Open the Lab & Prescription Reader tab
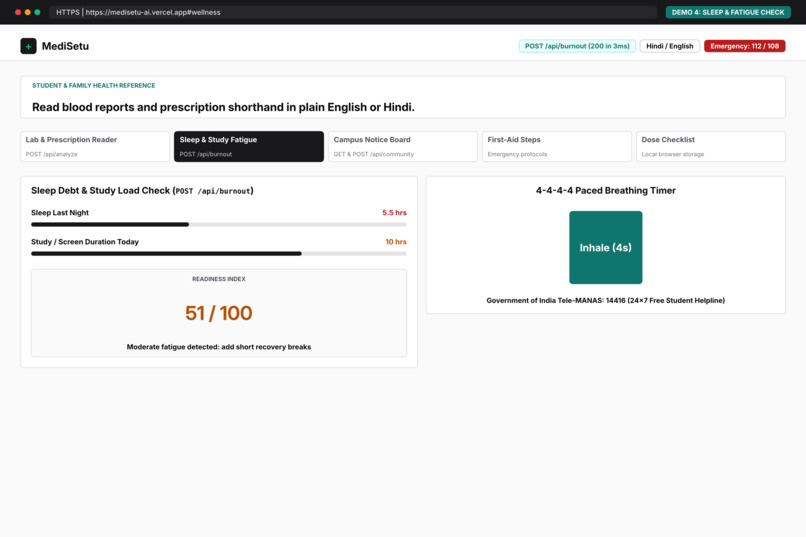 pos(95,146)
